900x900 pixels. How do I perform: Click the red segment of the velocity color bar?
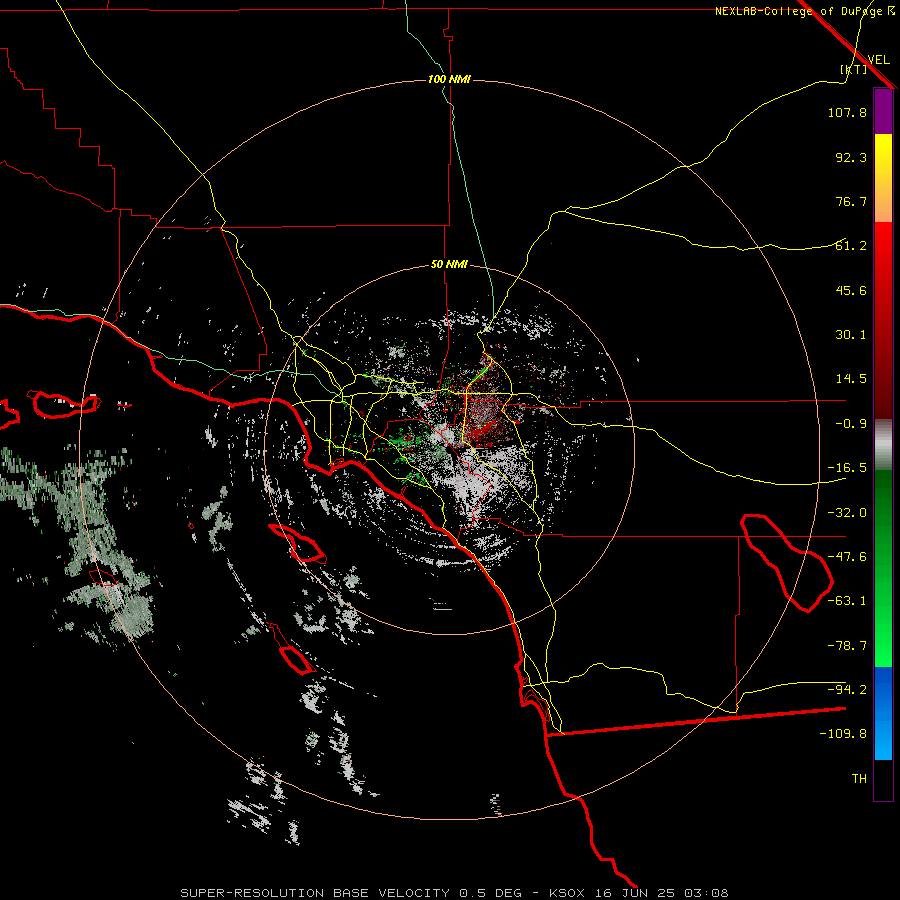(883, 320)
